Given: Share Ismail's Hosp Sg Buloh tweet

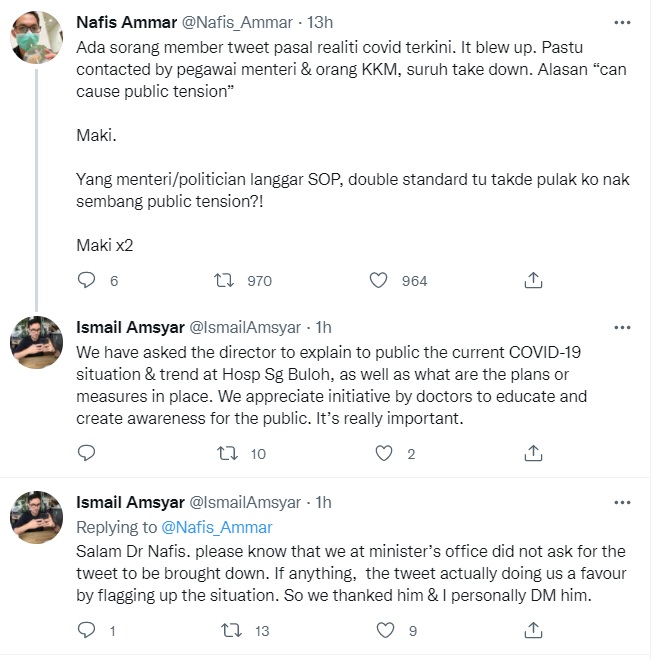Looking at the screenshot, I should click(x=534, y=454).
